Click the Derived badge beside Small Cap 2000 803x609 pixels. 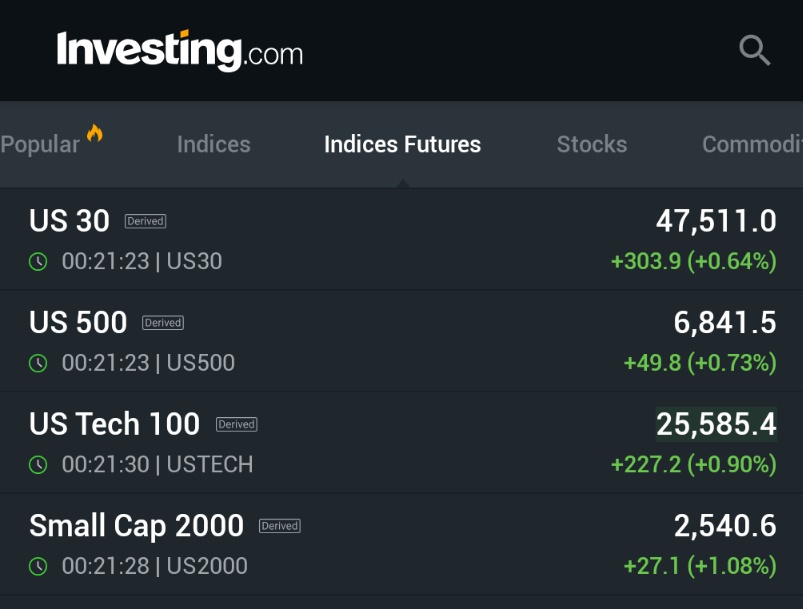(280, 526)
